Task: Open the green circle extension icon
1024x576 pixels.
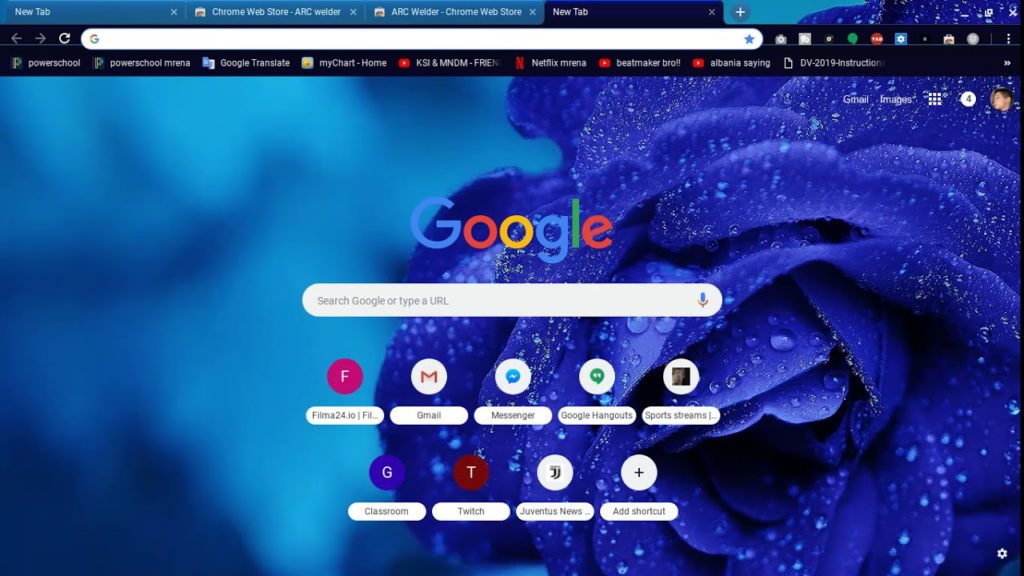Action: (852, 39)
